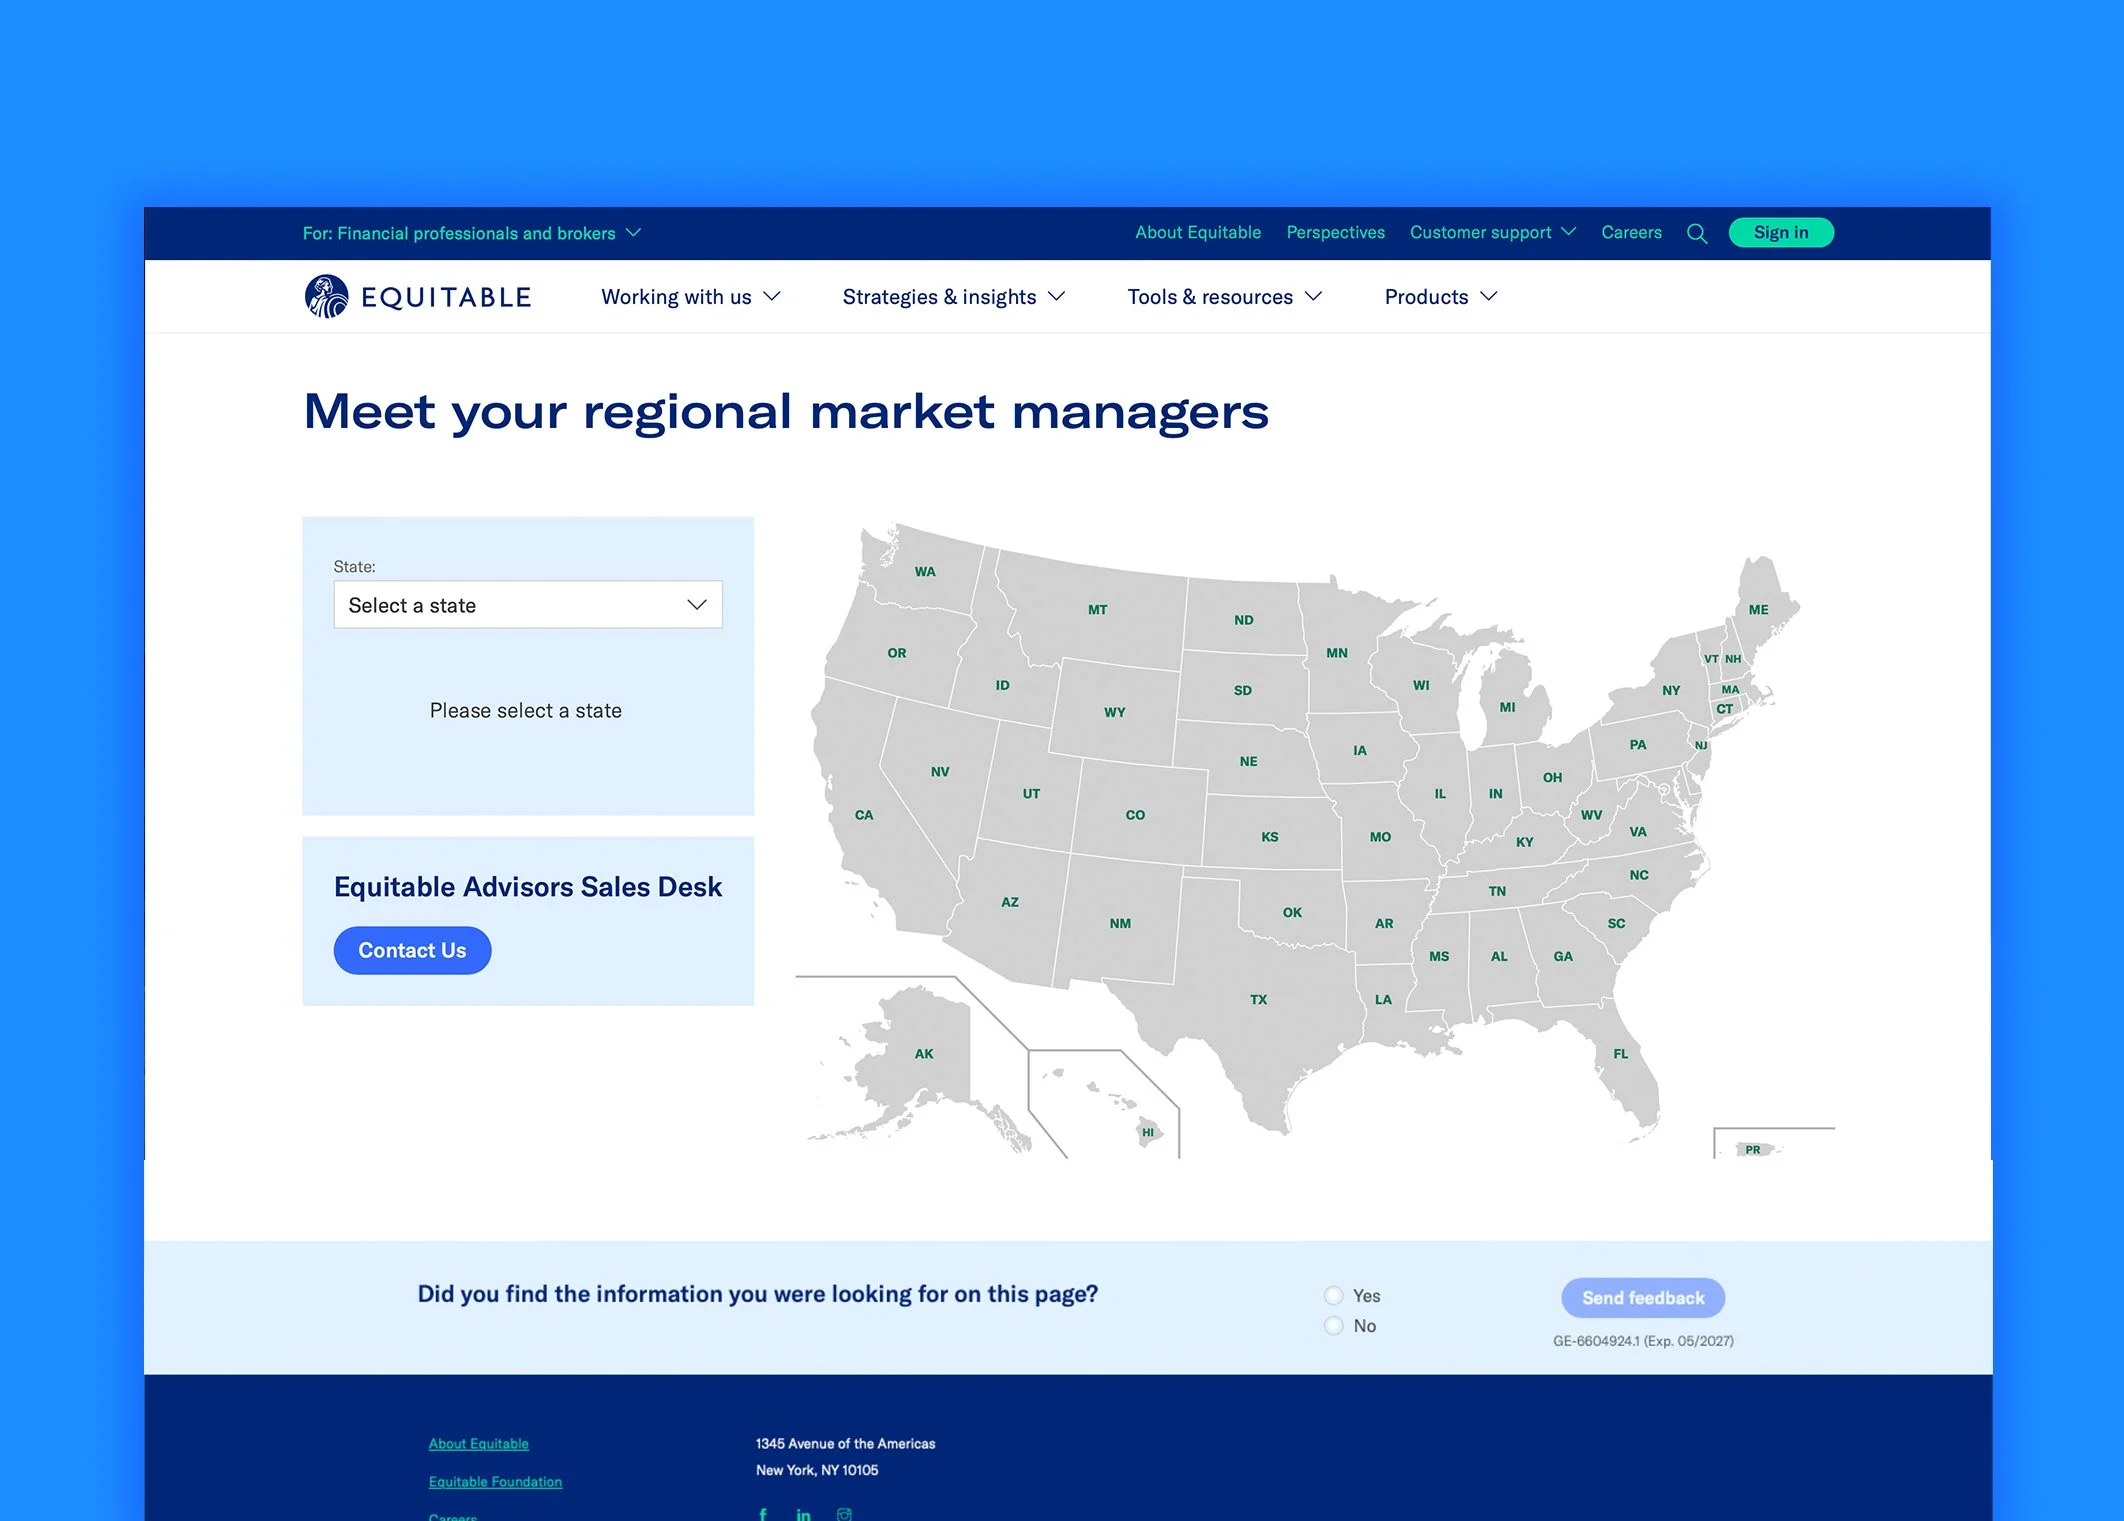Click Alaska on the map
The width and height of the screenshot is (2124, 1521).
[x=923, y=1053]
